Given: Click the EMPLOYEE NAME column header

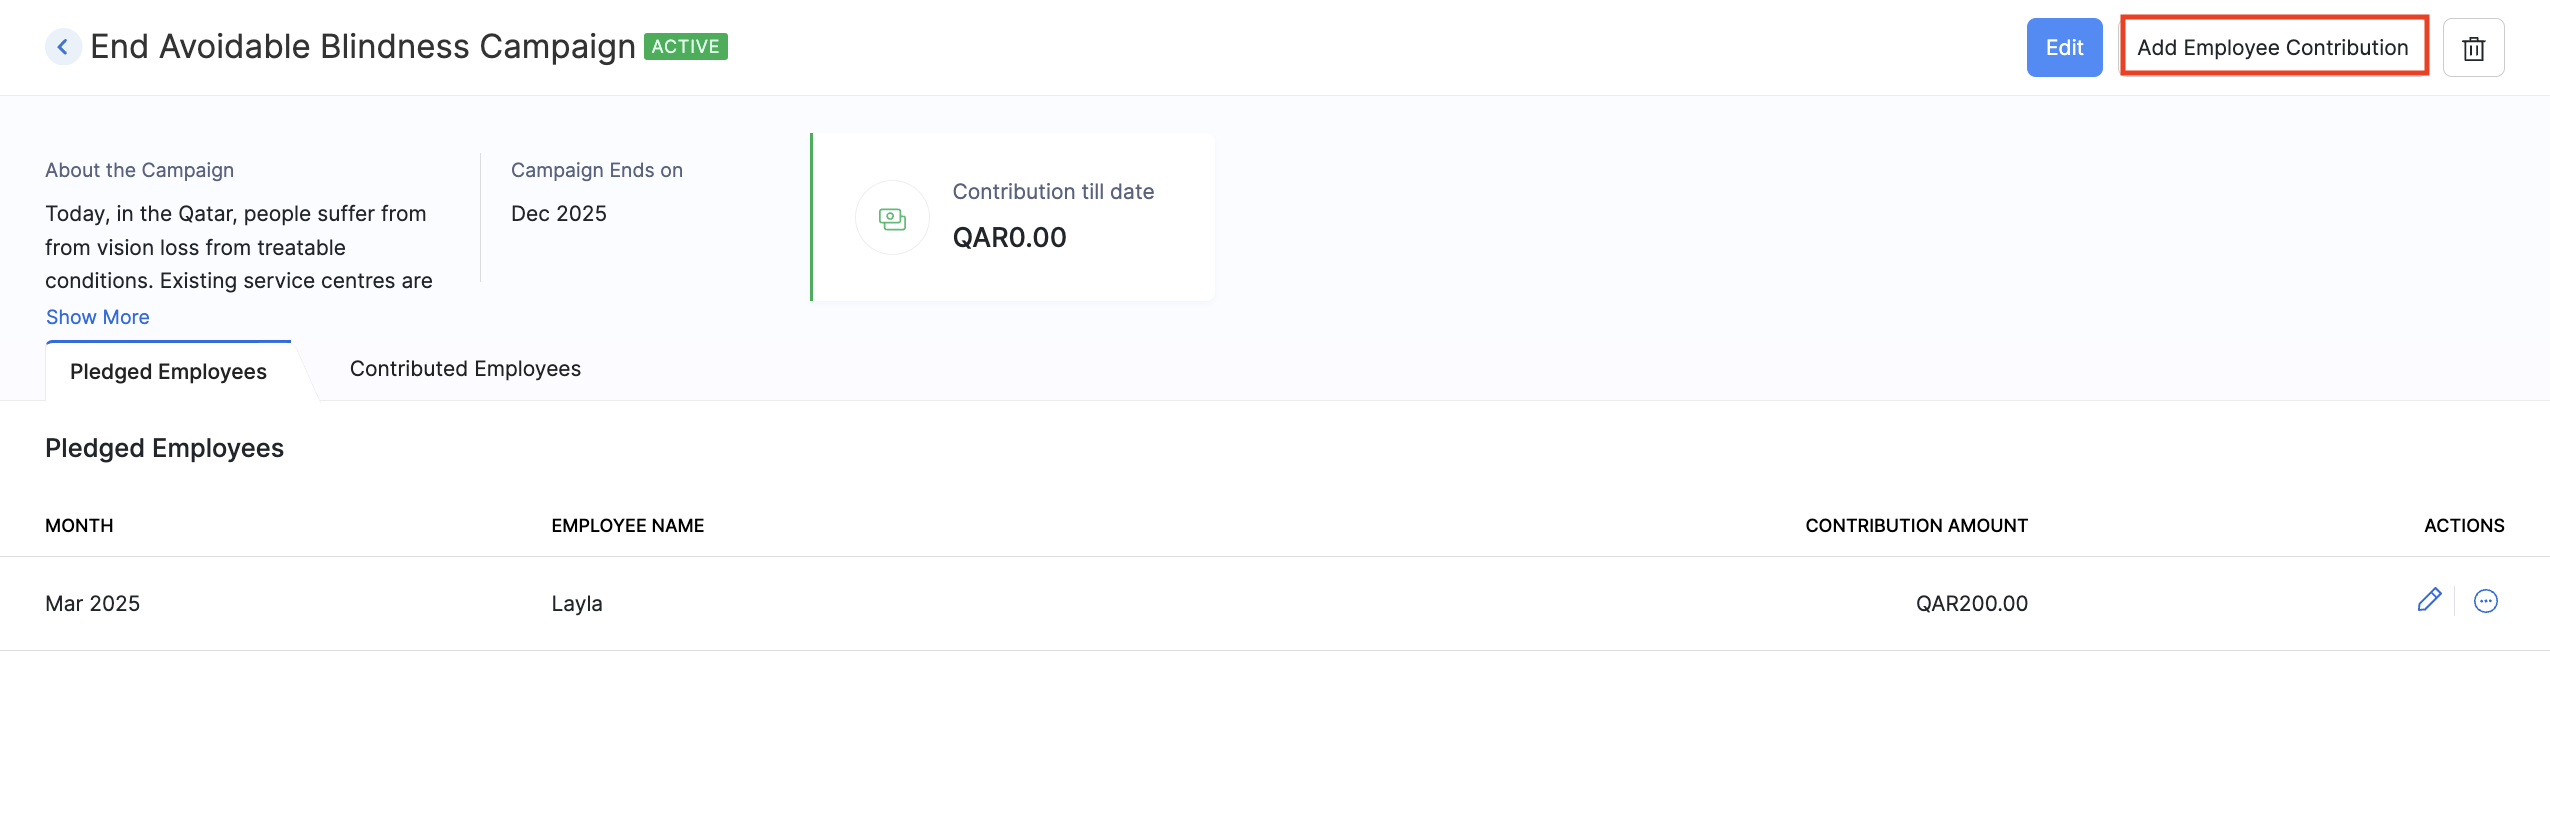Looking at the screenshot, I should [627, 526].
